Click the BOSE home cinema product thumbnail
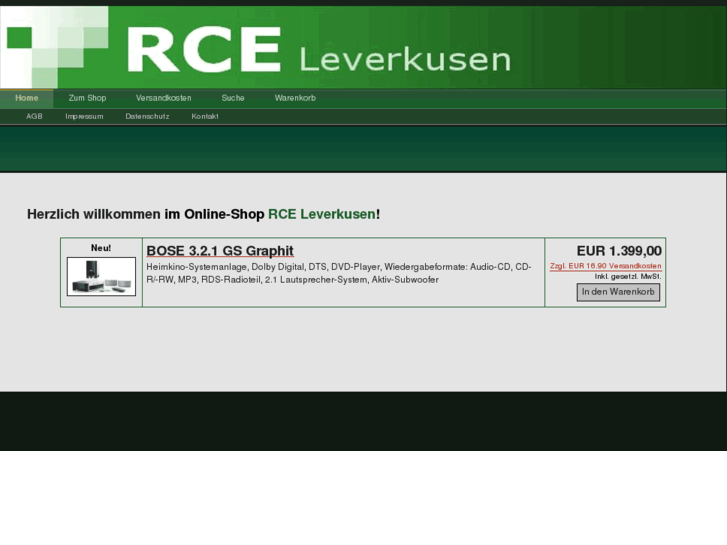The width and height of the screenshot is (727, 545). click(x=102, y=276)
